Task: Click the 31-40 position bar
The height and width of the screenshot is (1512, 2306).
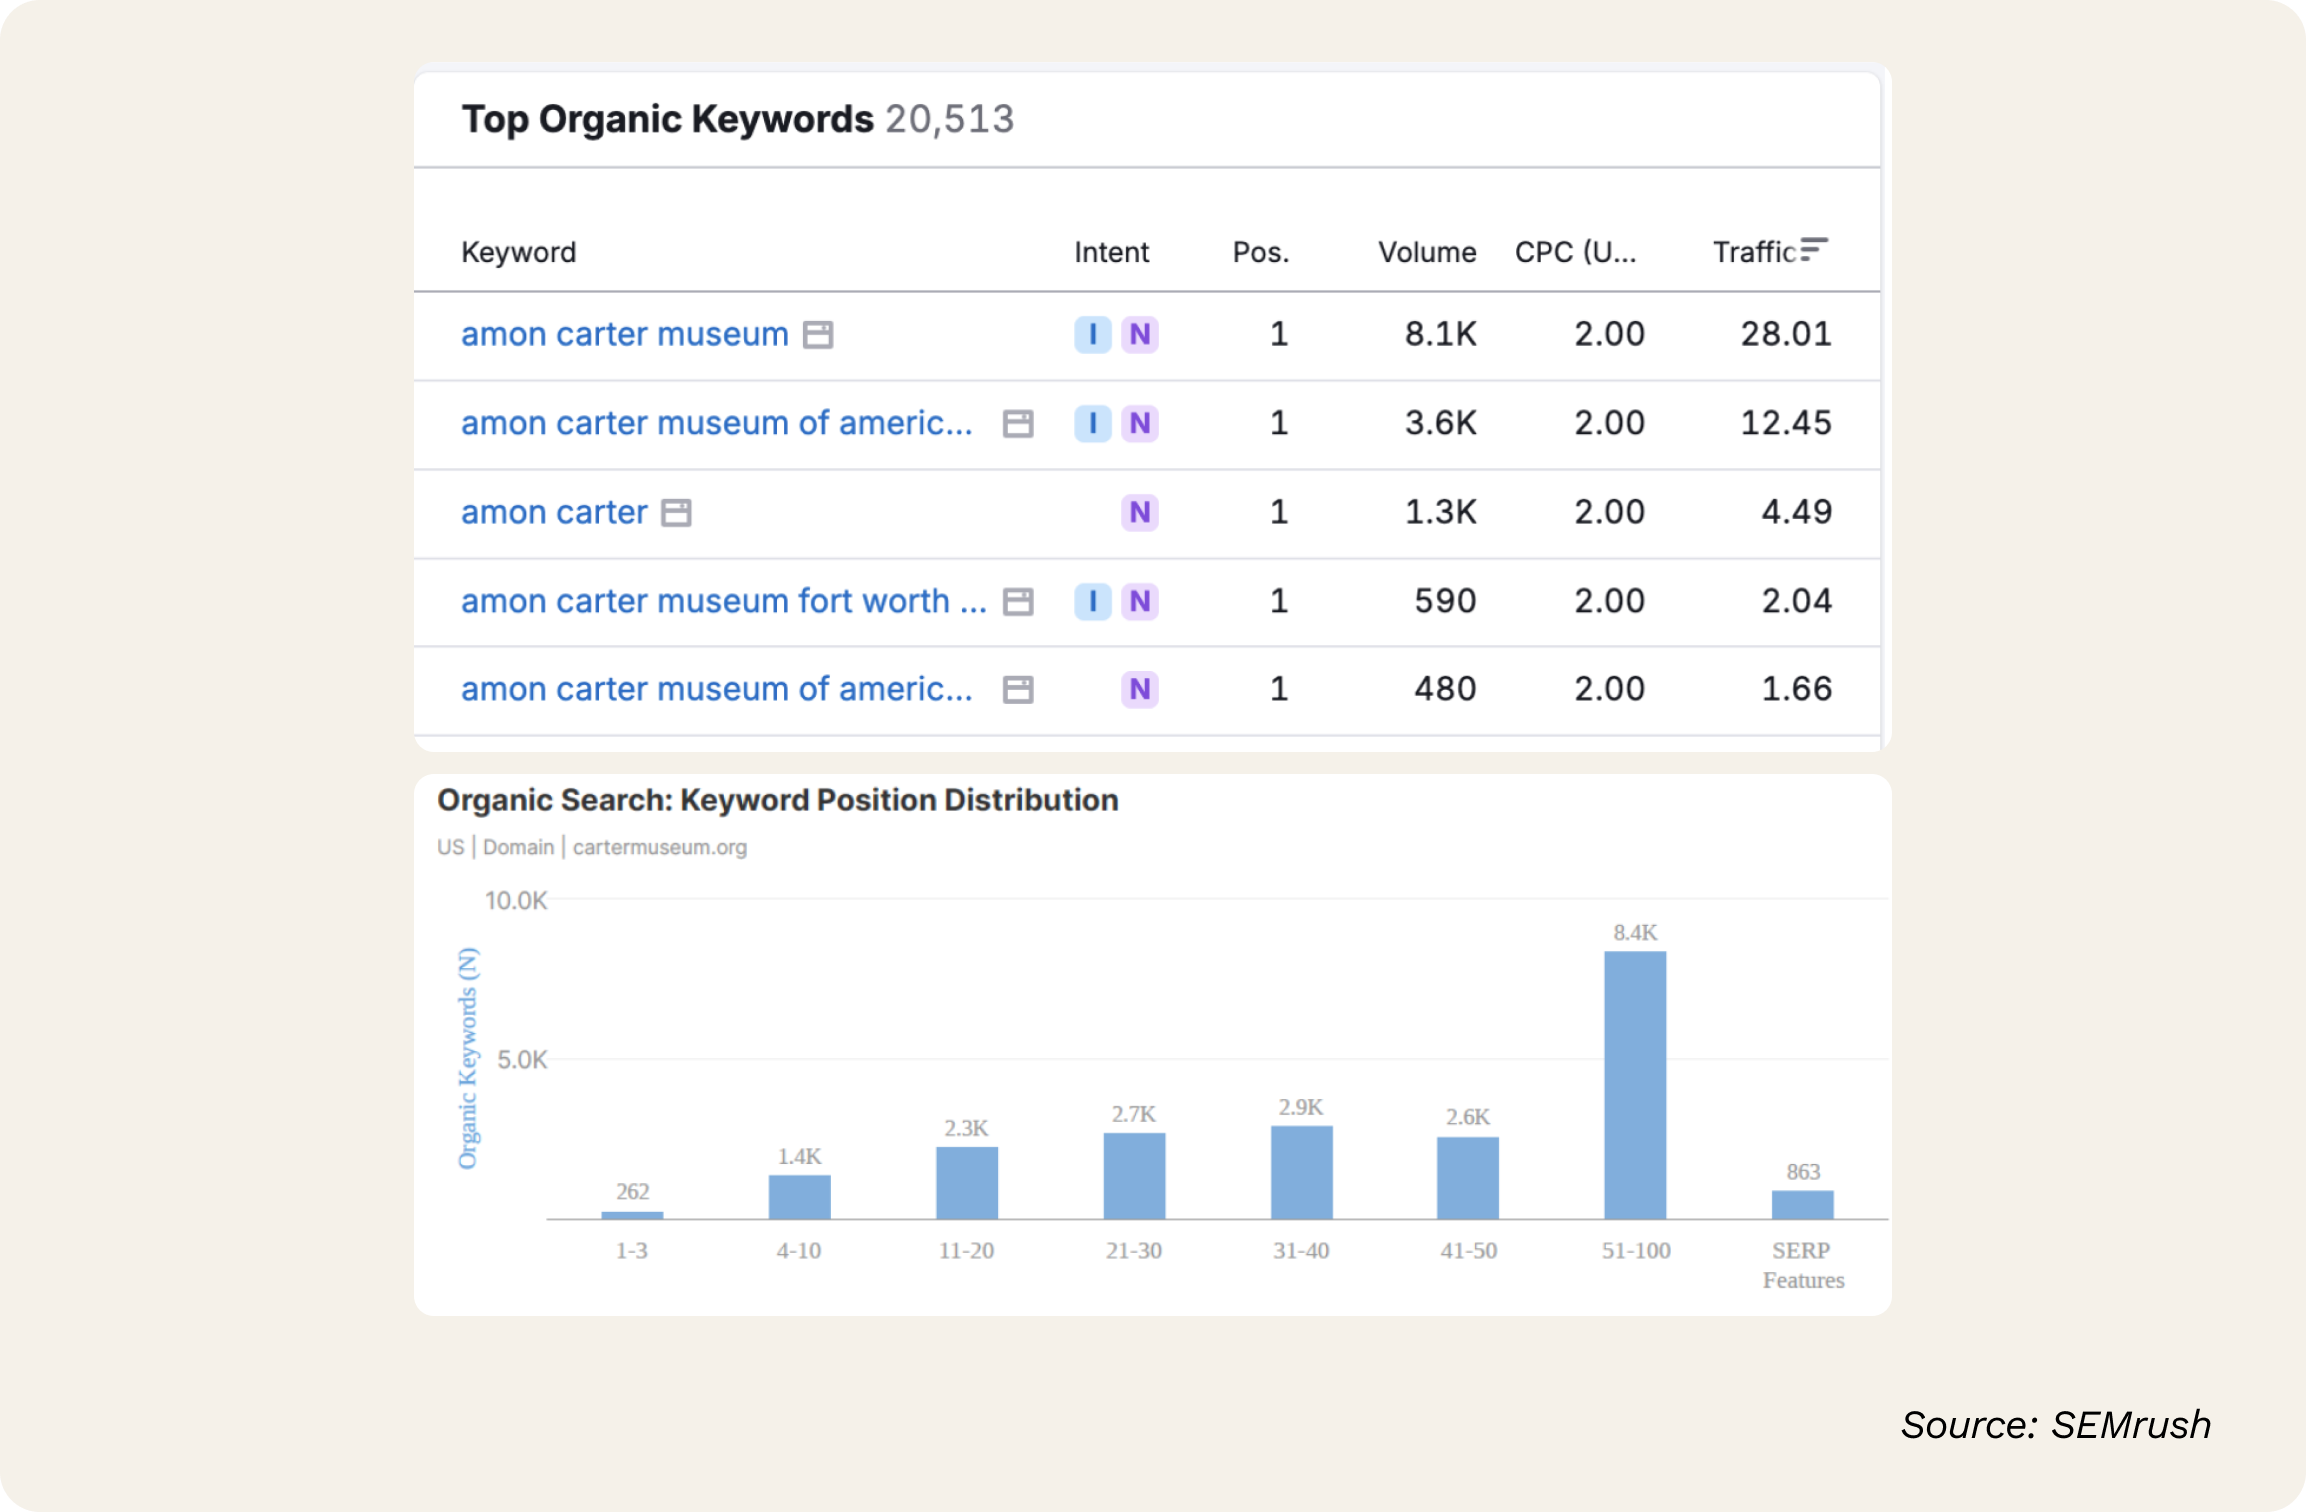Action: tap(1301, 1172)
